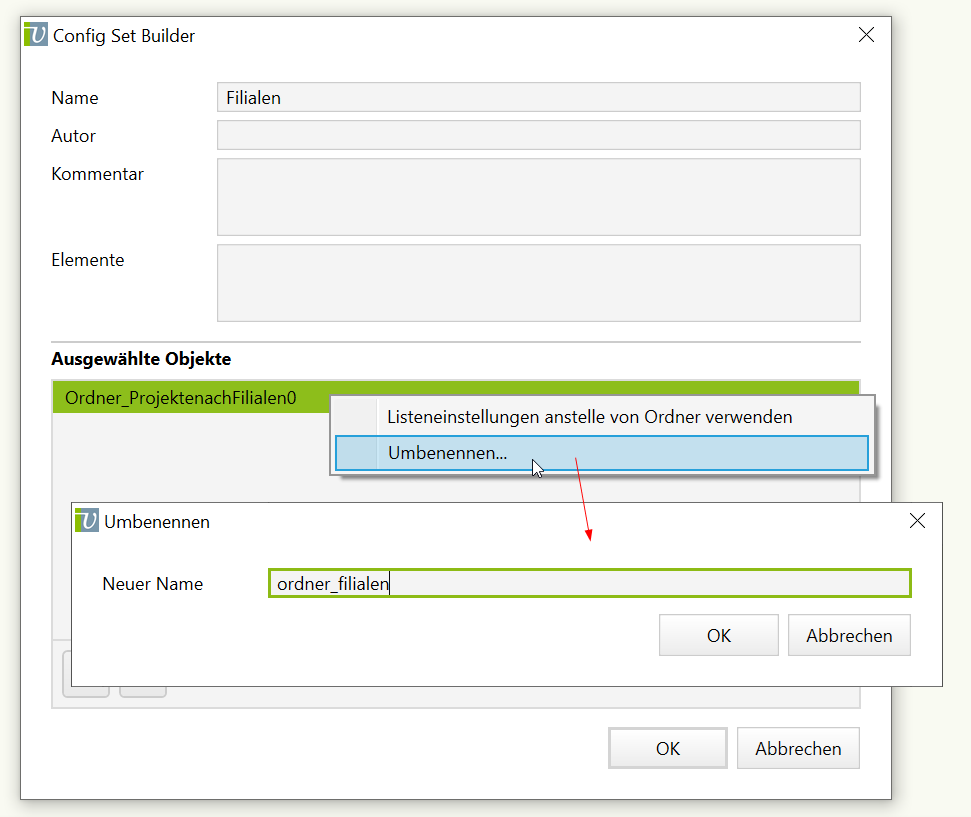The image size is (971, 817).
Task: Click the Config Set Builder title text
Action: (x=124, y=36)
